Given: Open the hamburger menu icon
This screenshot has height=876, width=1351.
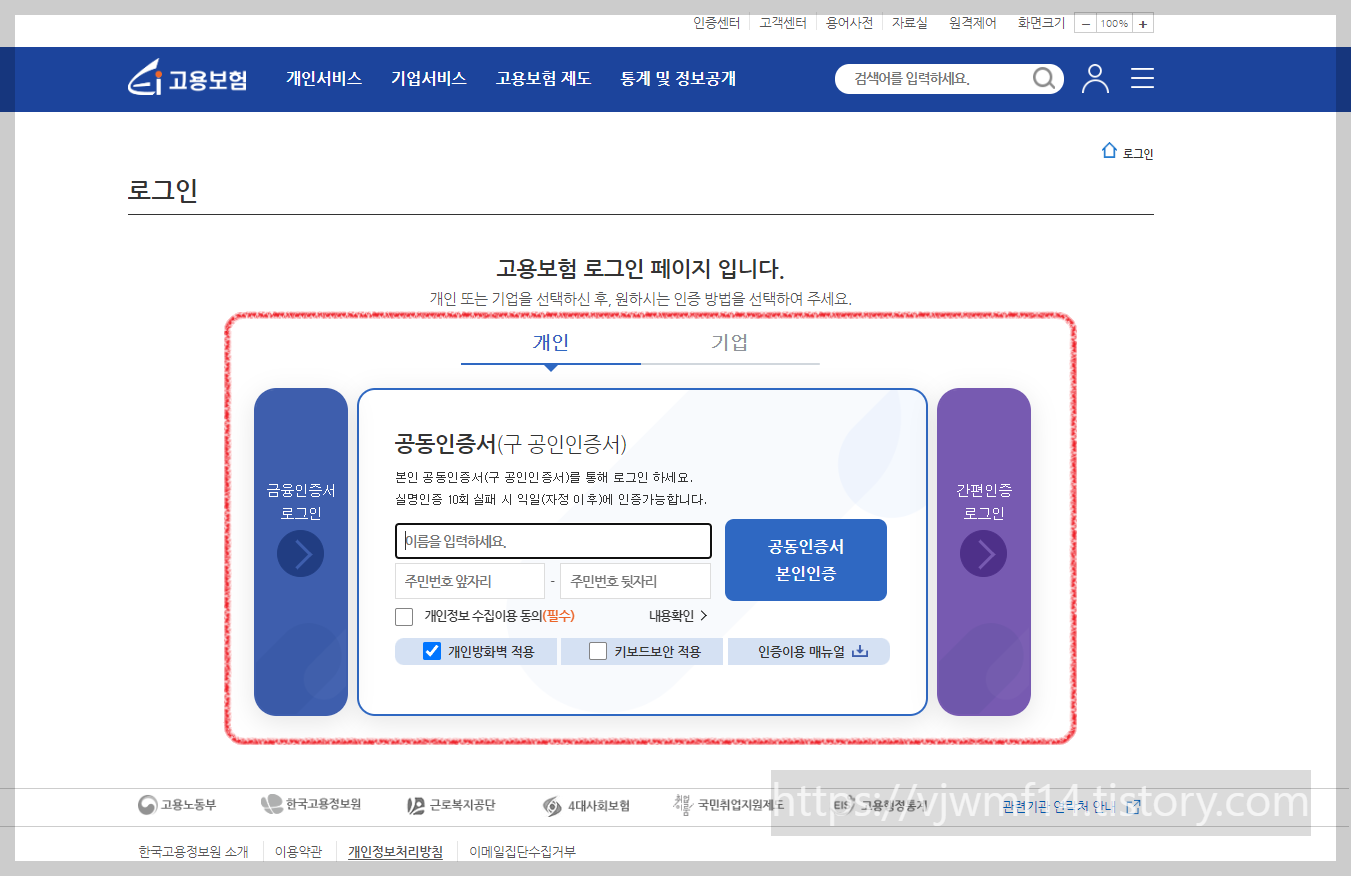Looking at the screenshot, I should [1142, 79].
